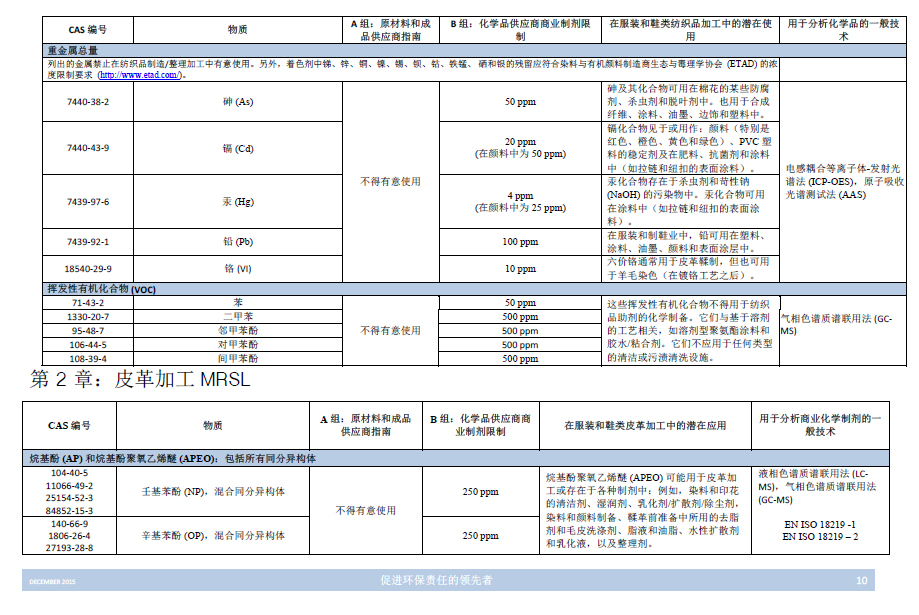Click the benzene CAS number 71-43-2

tap(88, 302)
